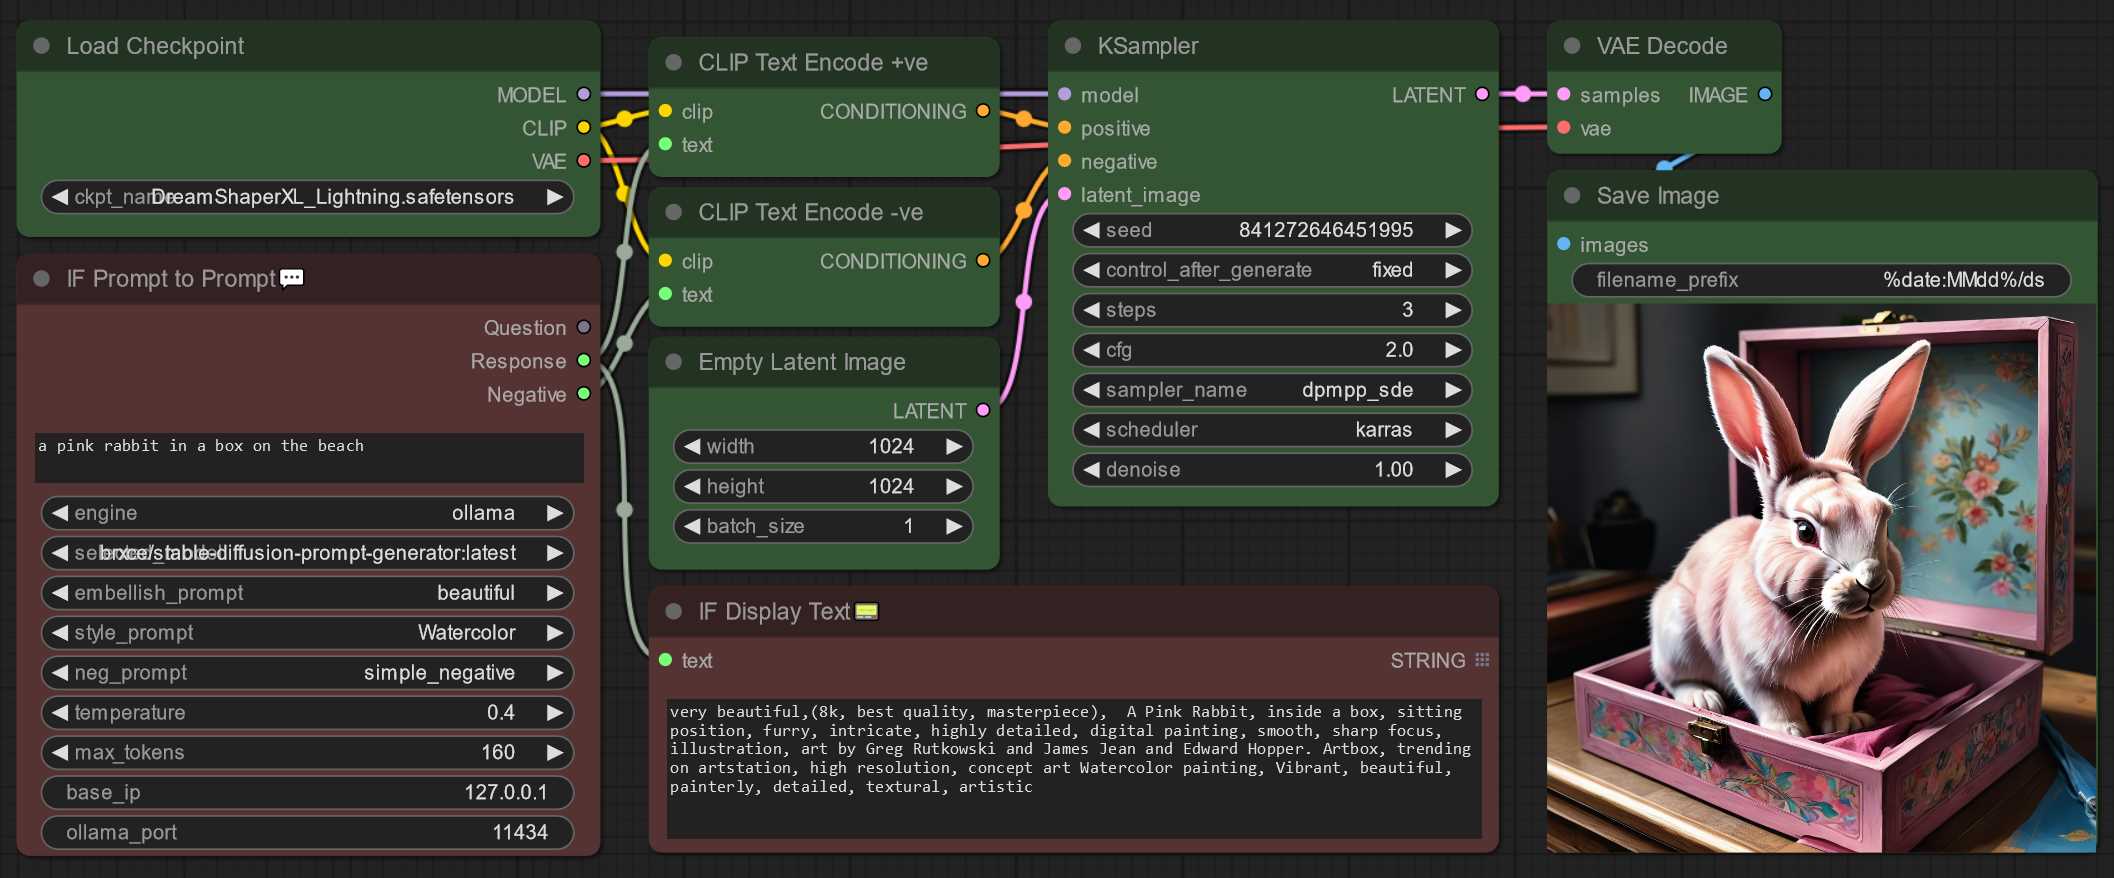Image resolution: width=2114 pixels, height=878 pixels.
Task: Click the KSampler model input socket
Action: pyautogui.click(x=1065, y=95)
